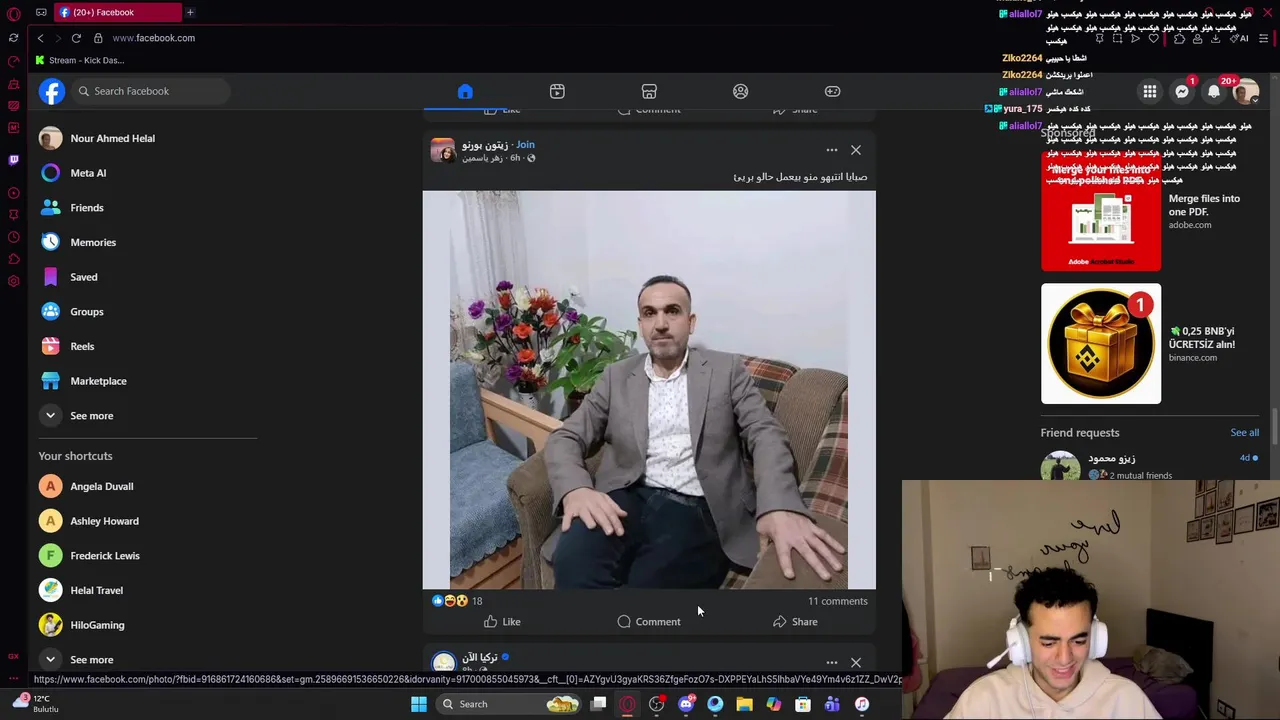This screenshot has height=720, width=1280.
Task: Open Friends from the left sidebar
Action: [x=147, y=208]
